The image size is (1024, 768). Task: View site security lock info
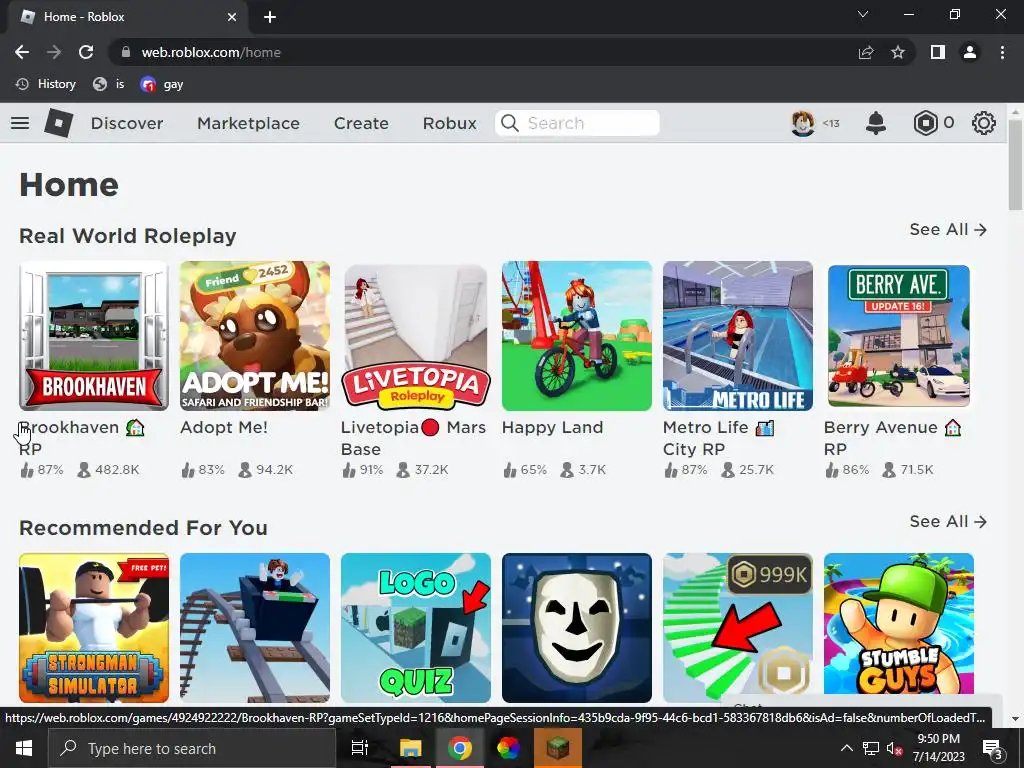[x=126, y=52]
